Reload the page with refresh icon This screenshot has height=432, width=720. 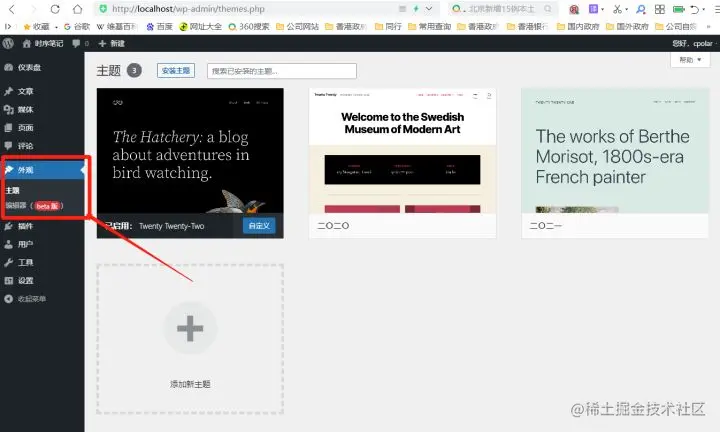[x=55, y=9]
